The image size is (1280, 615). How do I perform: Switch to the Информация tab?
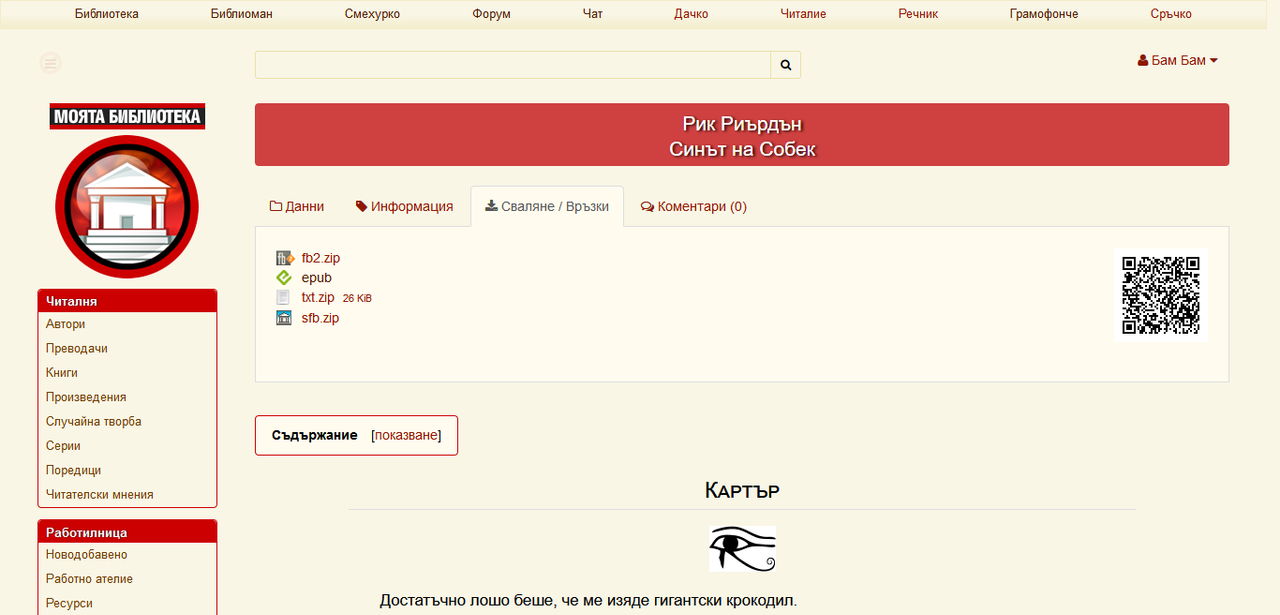(x=404, y=207)
